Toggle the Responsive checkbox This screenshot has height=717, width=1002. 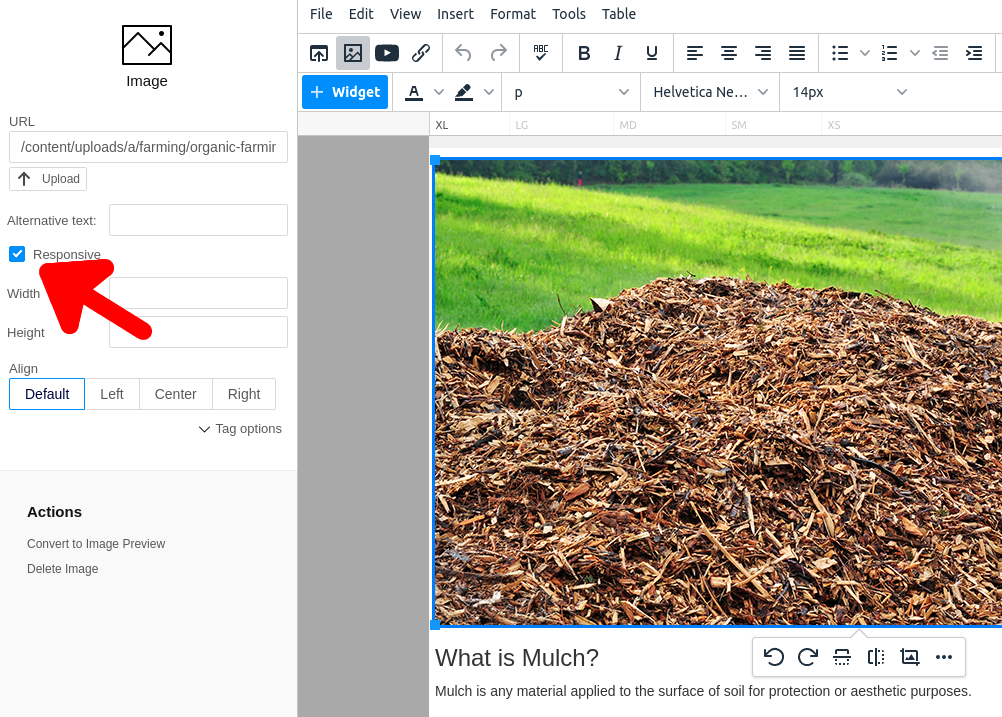click(x=17, y=254)
